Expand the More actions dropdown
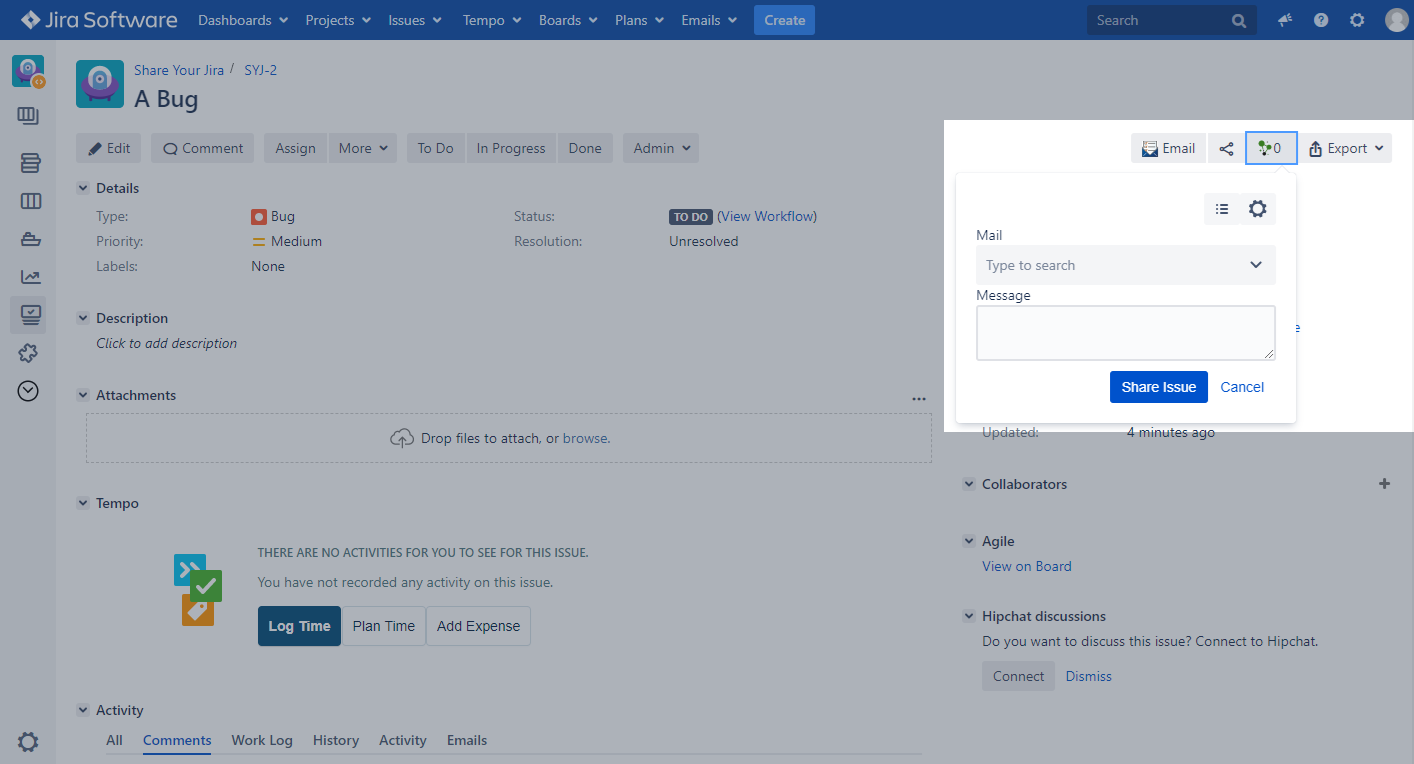This screenshot has width=1414, height=764. pyautogui.click(x=362, y=148)
